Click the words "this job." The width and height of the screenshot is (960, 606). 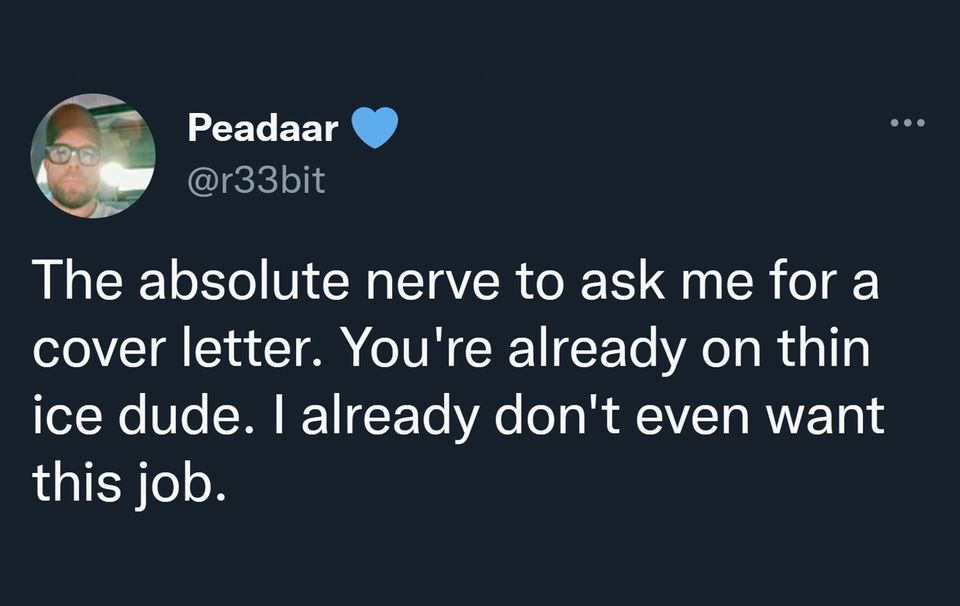click(x=129, y=482)
